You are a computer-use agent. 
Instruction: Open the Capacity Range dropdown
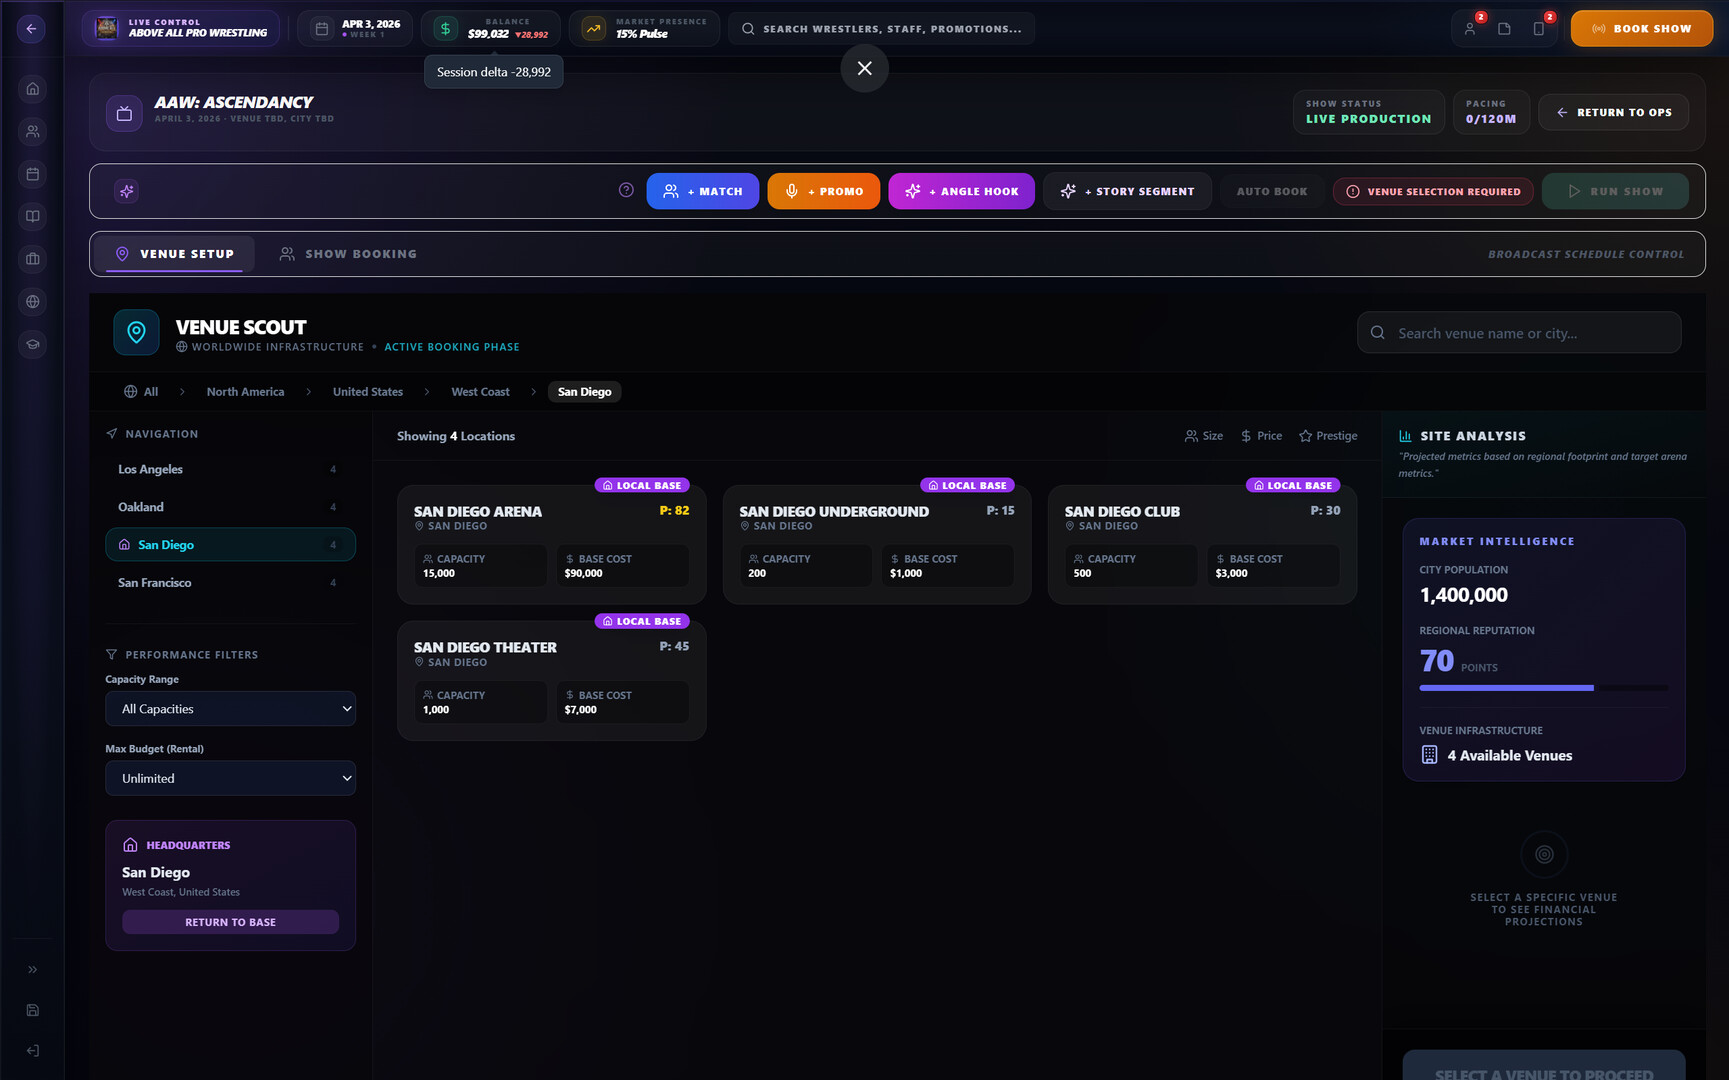[230, 709]
